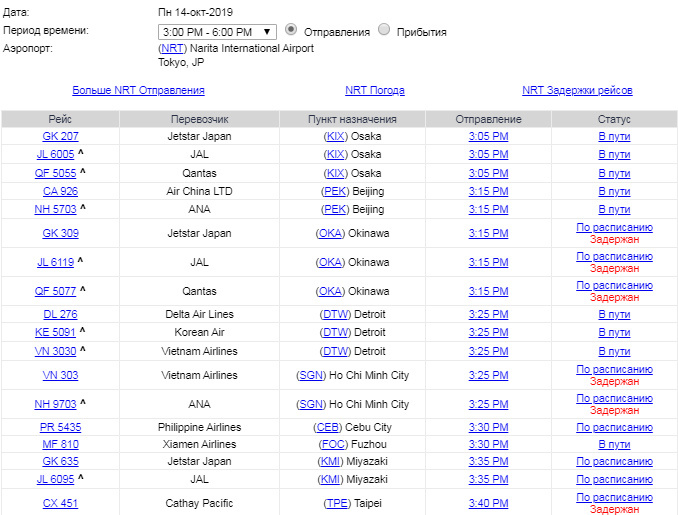Click the Рейс column header
Viewport: 678px width, 515px height.
click(60, 119)
